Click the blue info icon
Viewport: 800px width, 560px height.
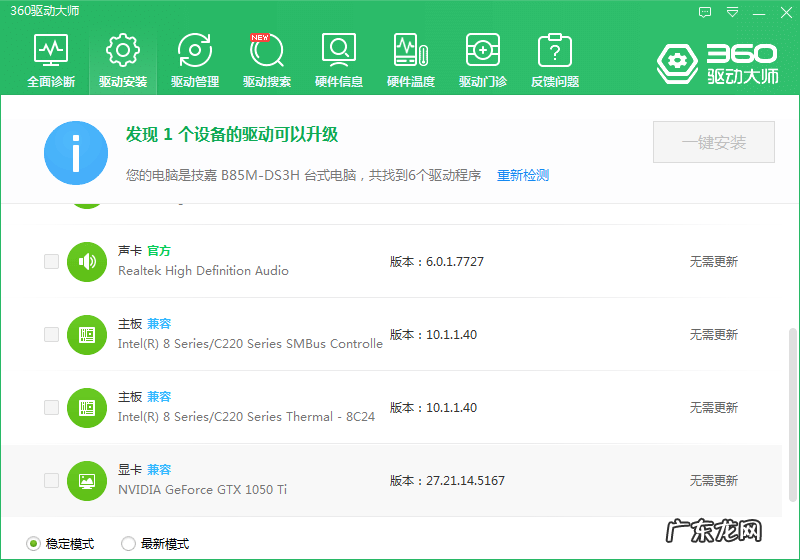click(76, 153)
